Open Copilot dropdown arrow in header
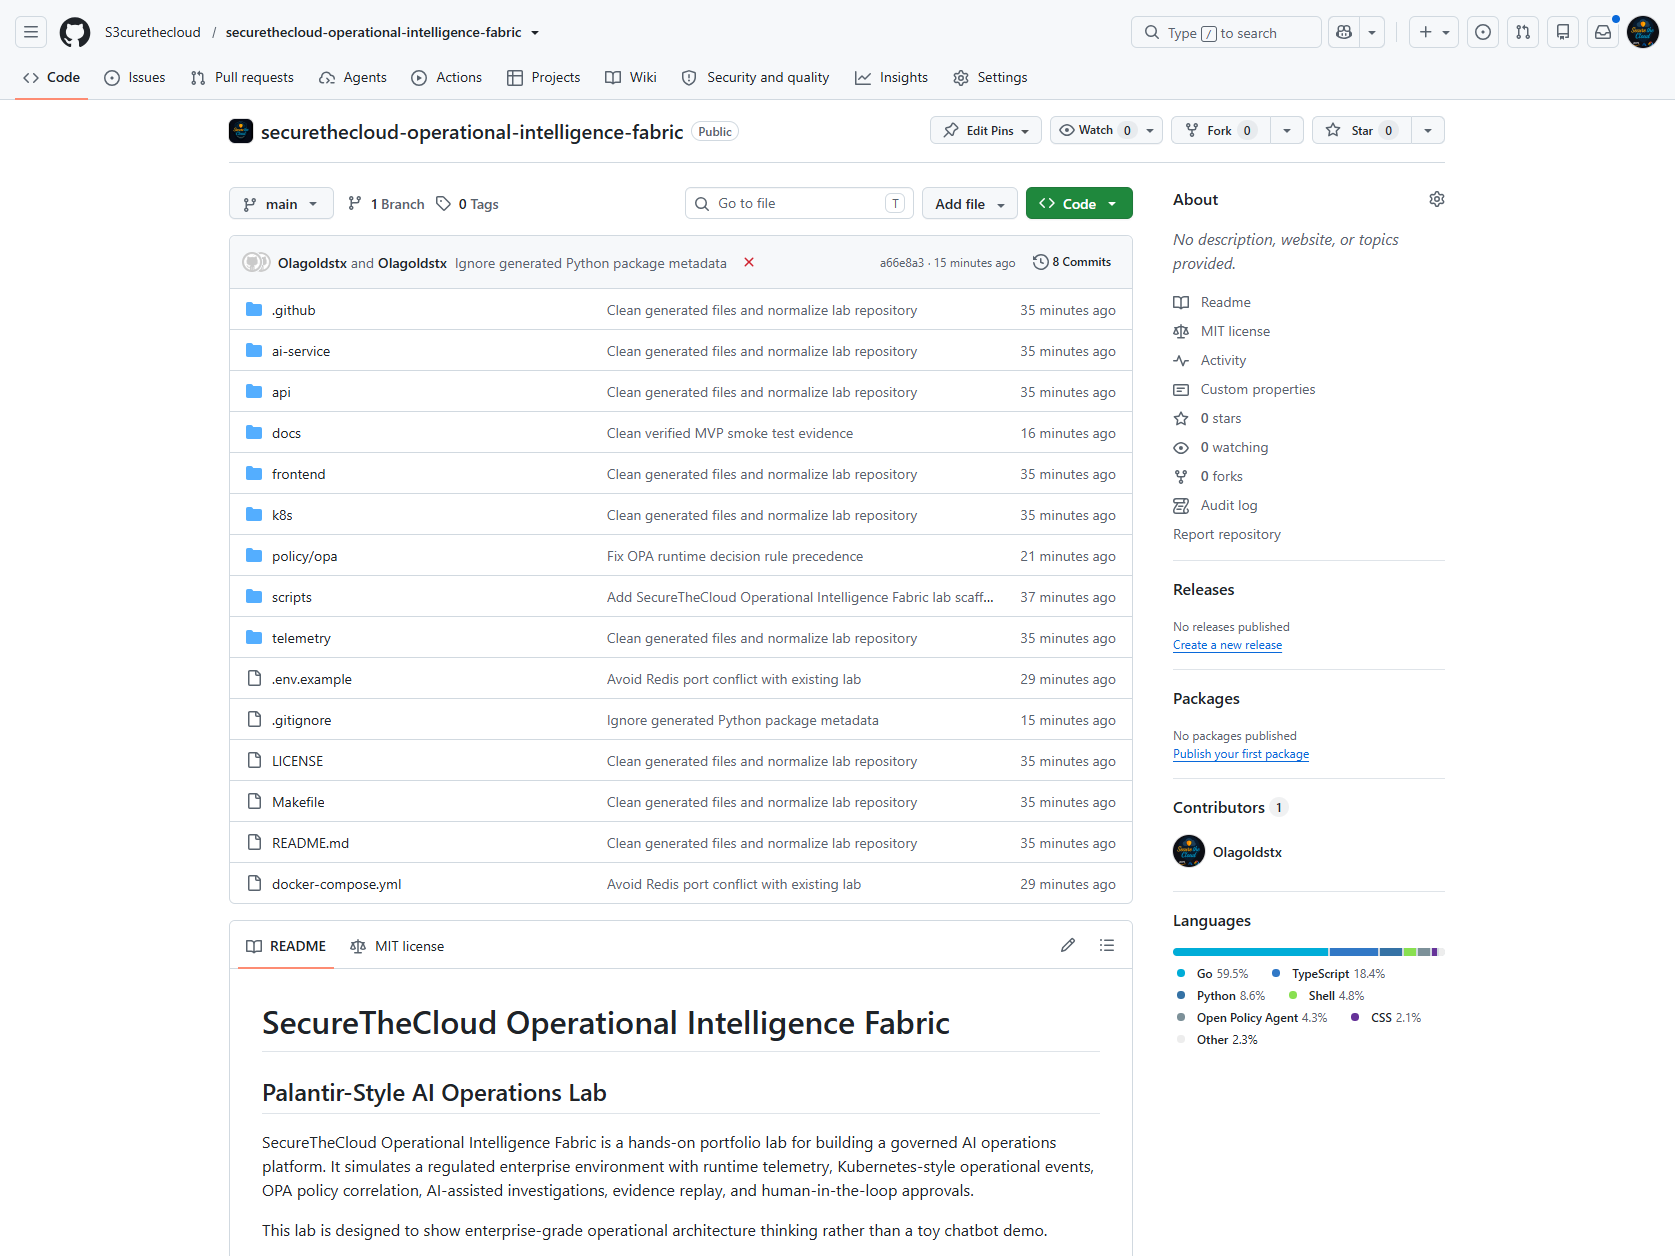 [x=1372, y=32]
